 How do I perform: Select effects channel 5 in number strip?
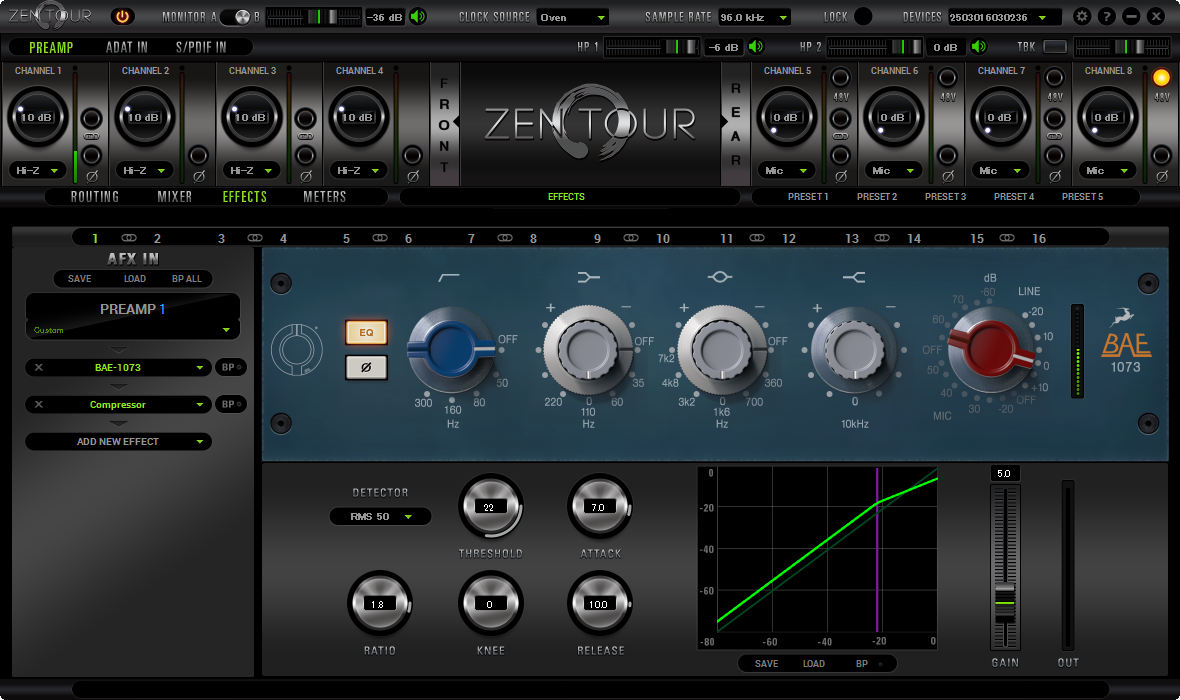[346, 239]
